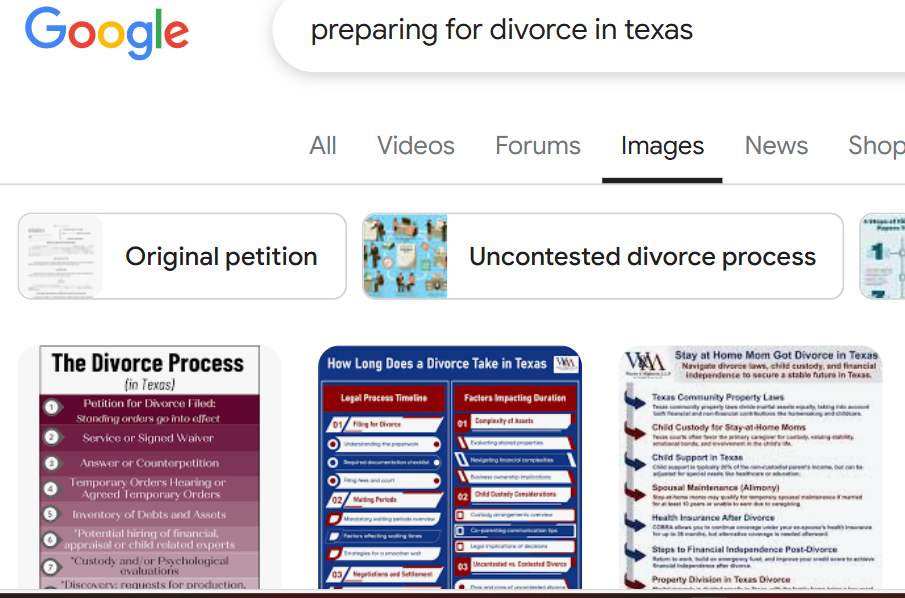
Task: Select the Images tab
Action: 662,145
